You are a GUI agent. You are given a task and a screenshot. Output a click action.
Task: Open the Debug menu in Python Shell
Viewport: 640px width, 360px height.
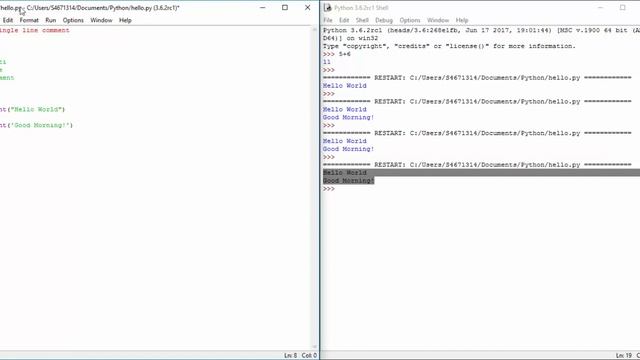point(384,20)
